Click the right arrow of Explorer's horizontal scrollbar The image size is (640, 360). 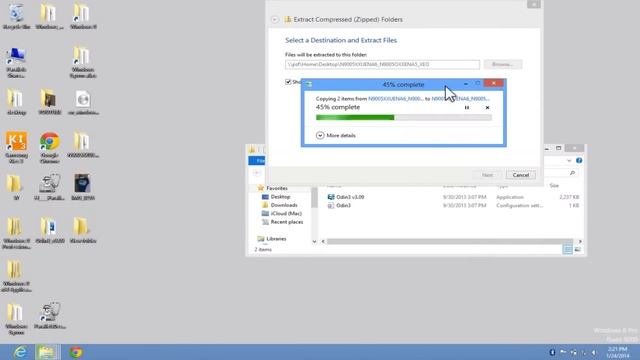coord(580,242)
